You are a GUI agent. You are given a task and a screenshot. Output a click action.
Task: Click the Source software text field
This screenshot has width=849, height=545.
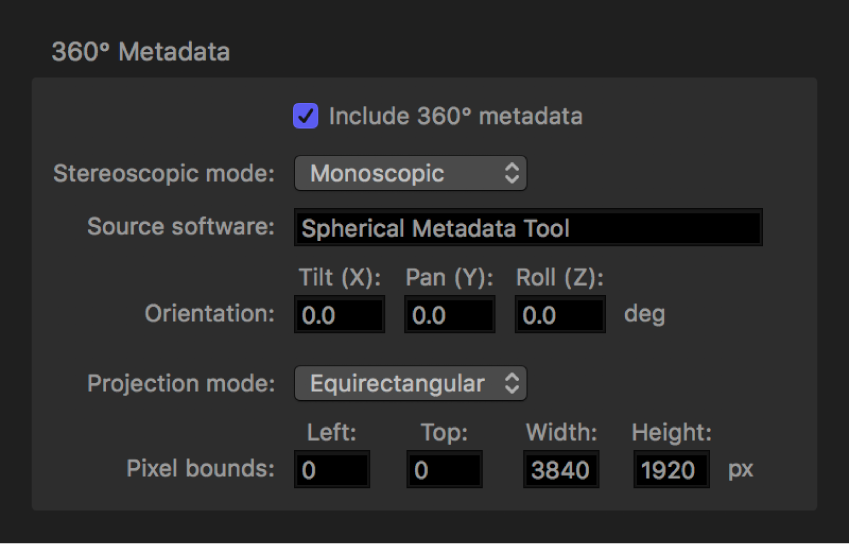click(x=528, y=228)
